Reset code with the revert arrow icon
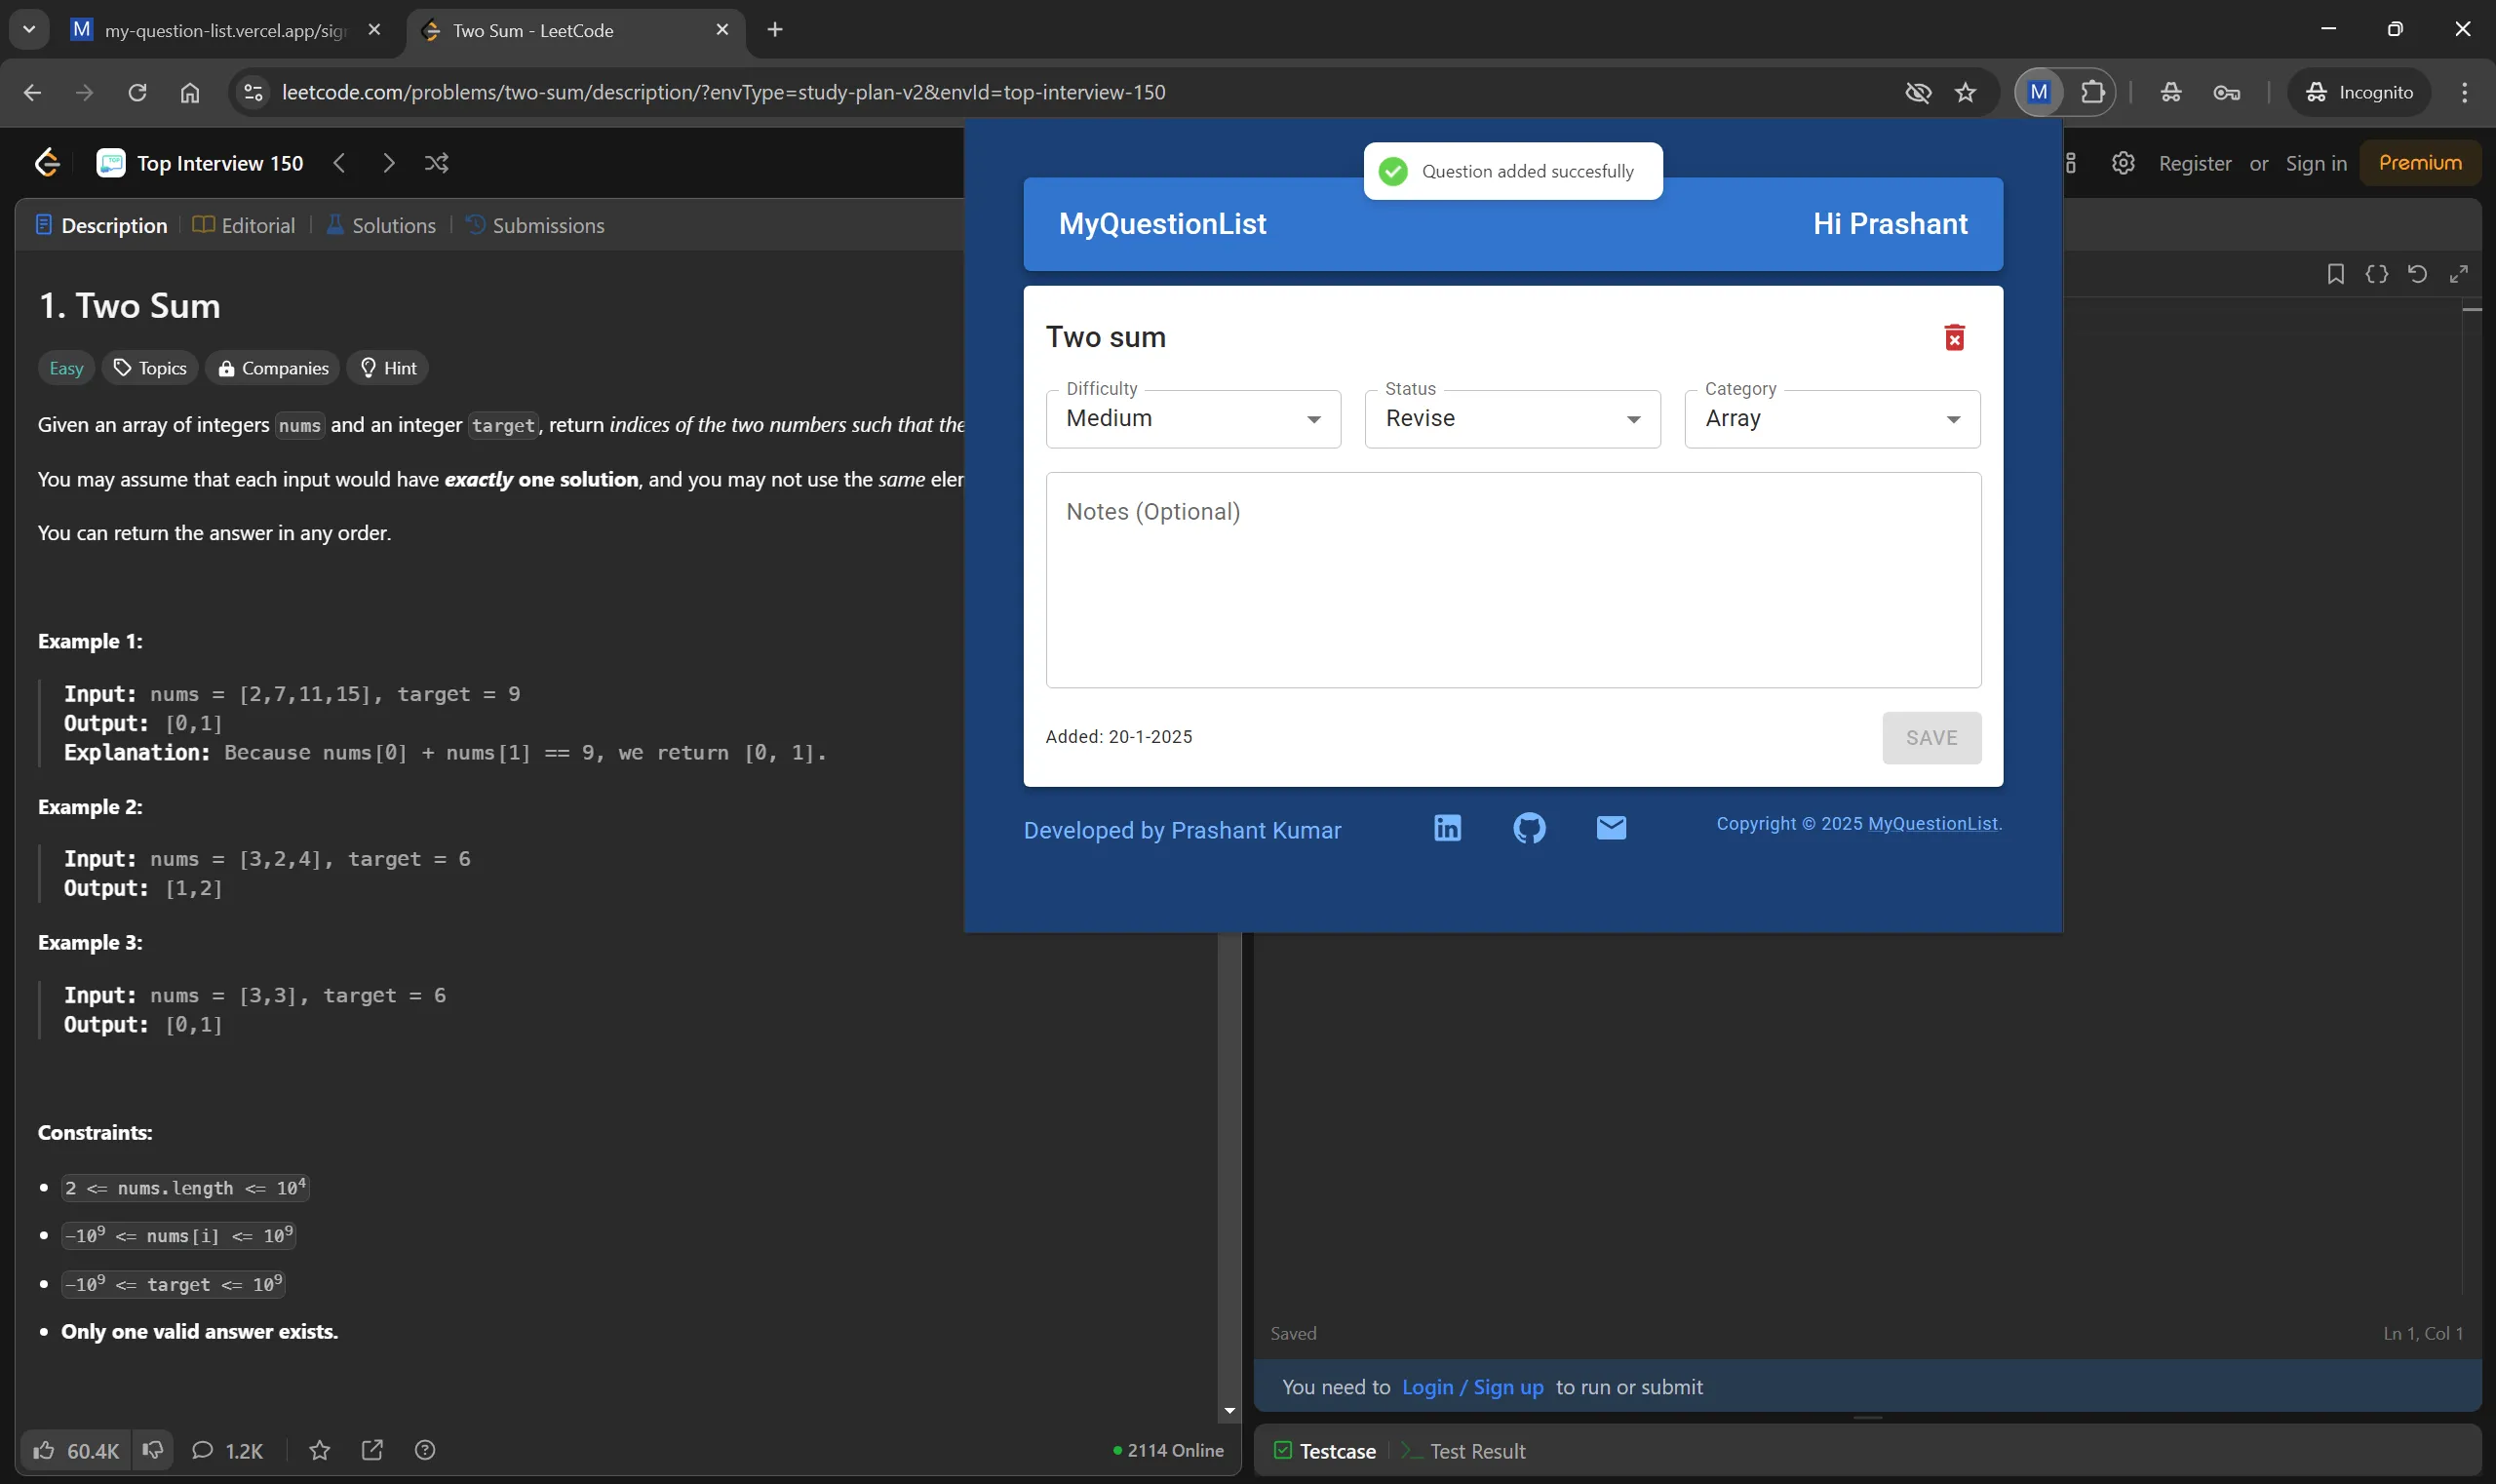The image size is (2496, 1484). click(x=2417, y=274)
